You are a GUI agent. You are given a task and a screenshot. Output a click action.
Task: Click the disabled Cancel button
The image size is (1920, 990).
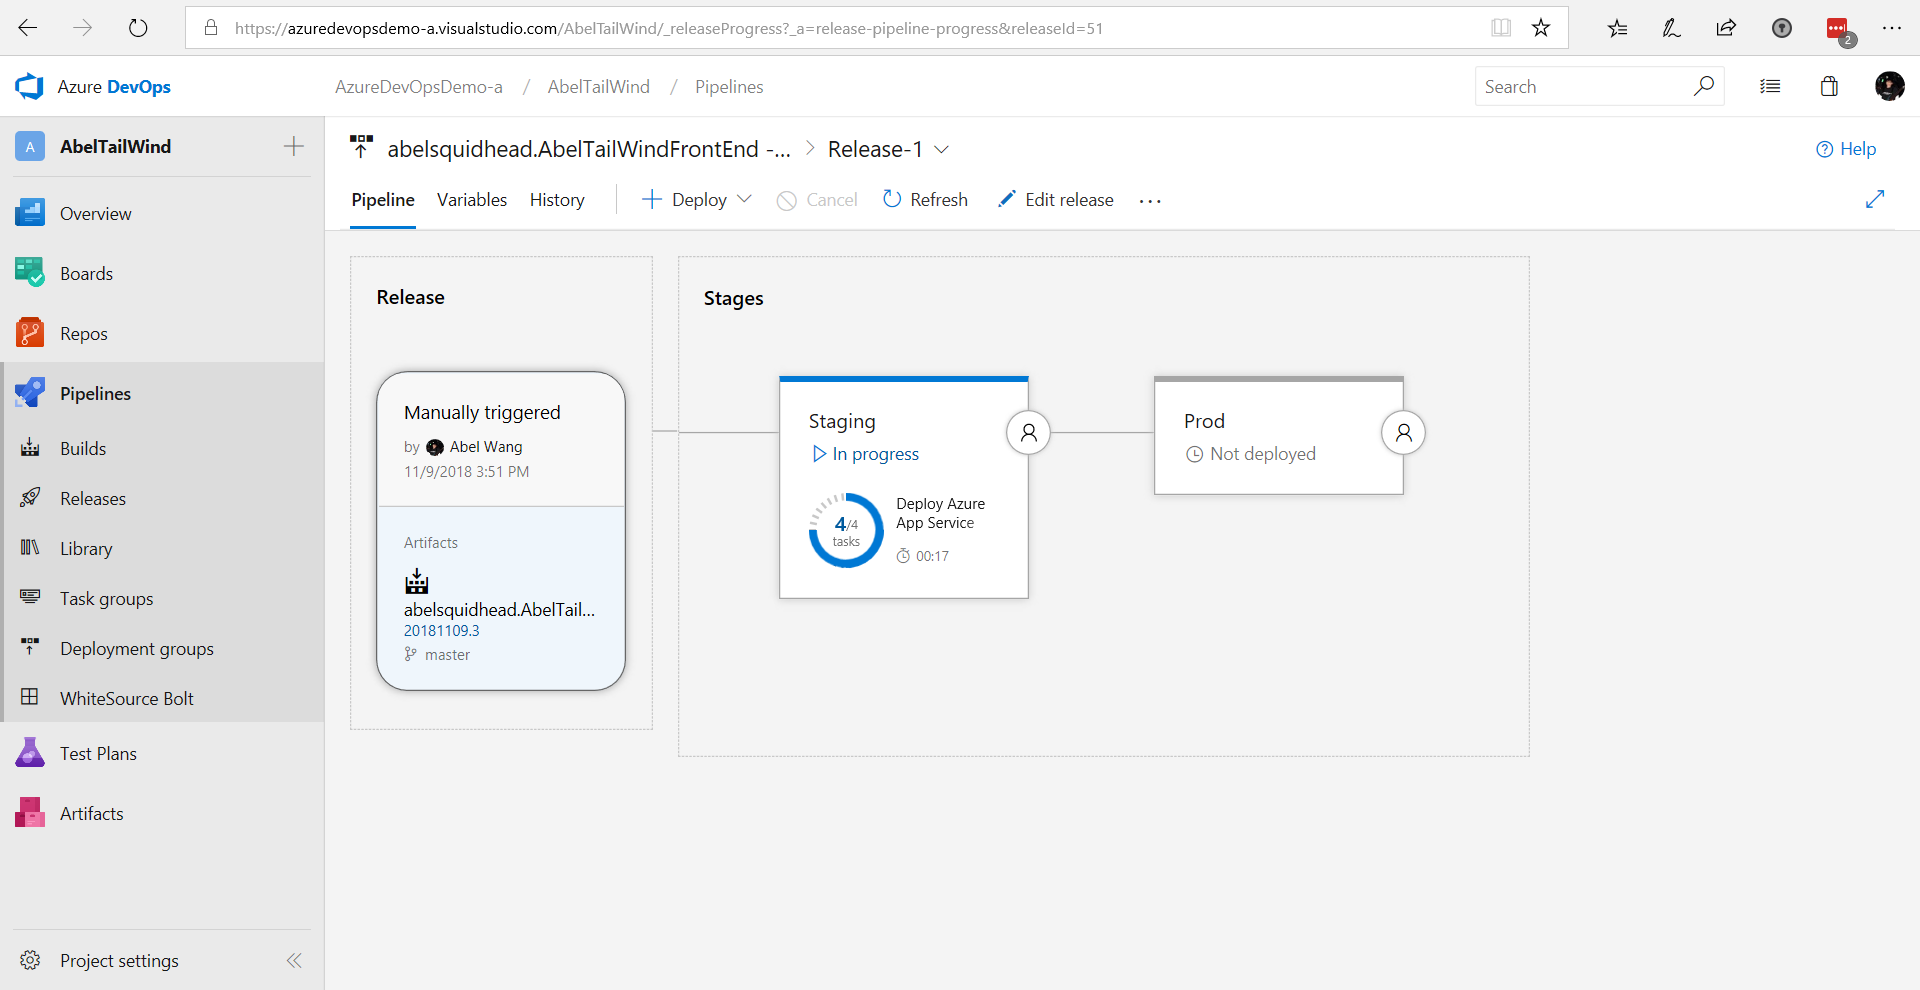point(817,200)
